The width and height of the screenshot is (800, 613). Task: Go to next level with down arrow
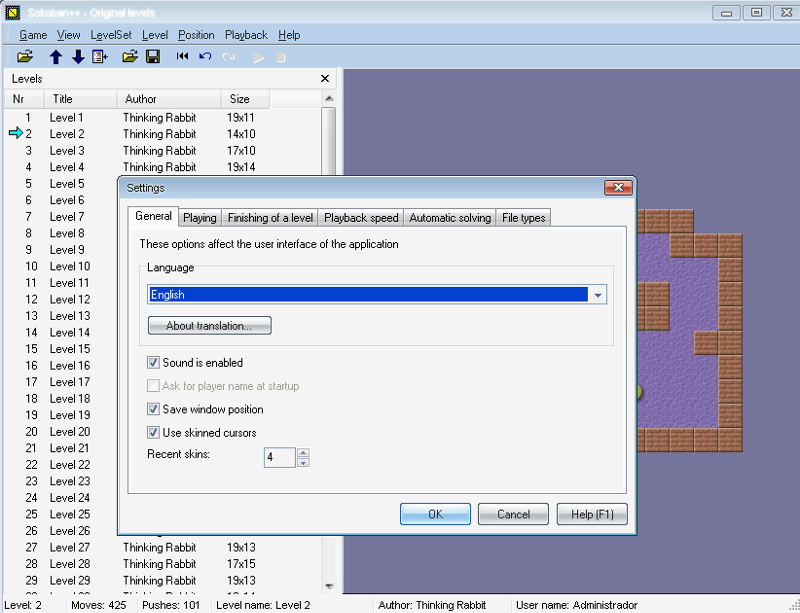78,57
